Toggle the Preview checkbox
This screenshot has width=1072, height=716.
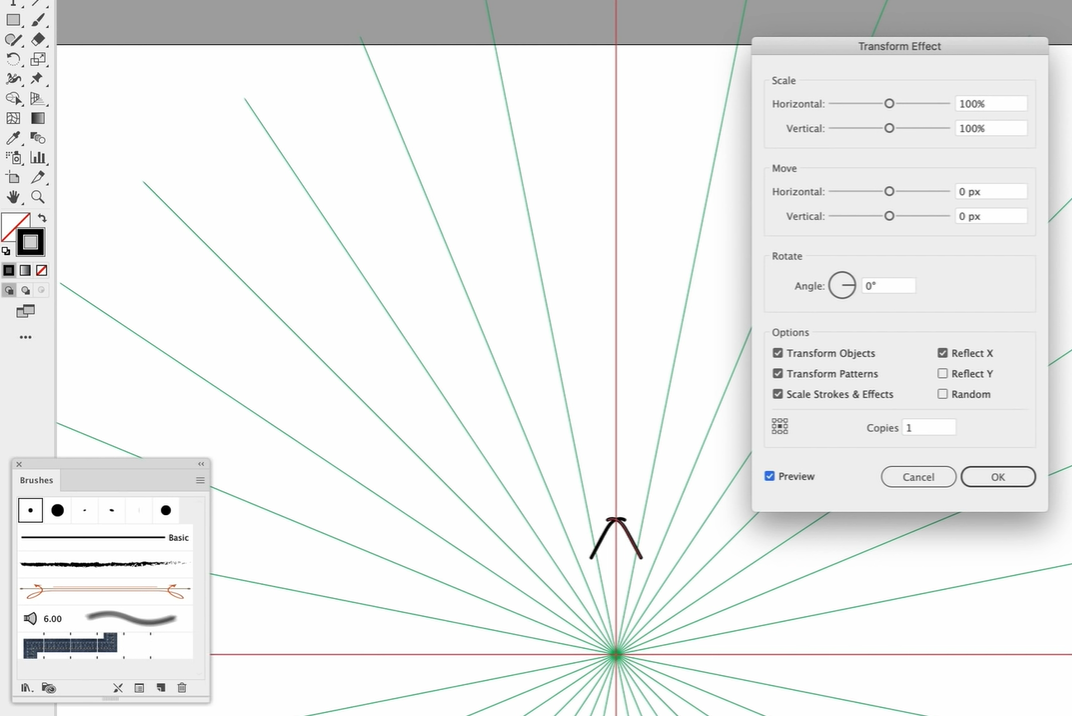click(x=770, y=477)
